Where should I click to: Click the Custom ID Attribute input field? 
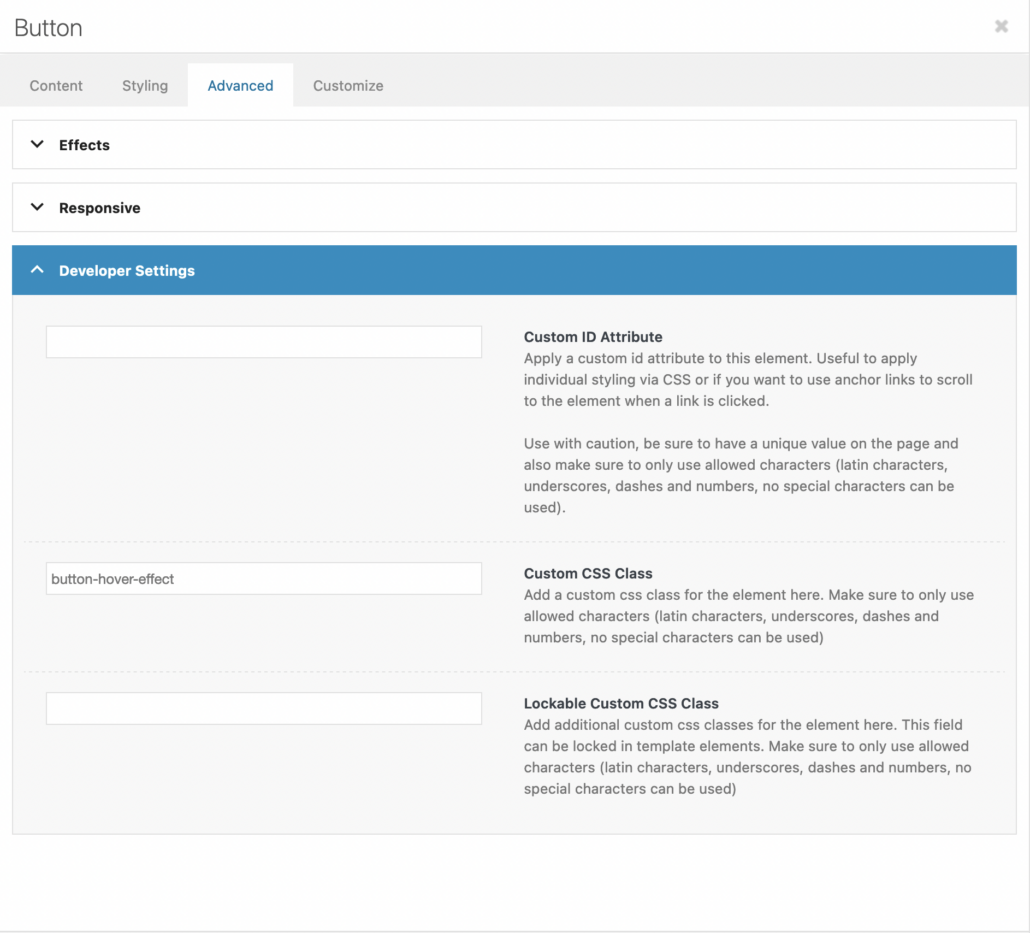point(263,341)
